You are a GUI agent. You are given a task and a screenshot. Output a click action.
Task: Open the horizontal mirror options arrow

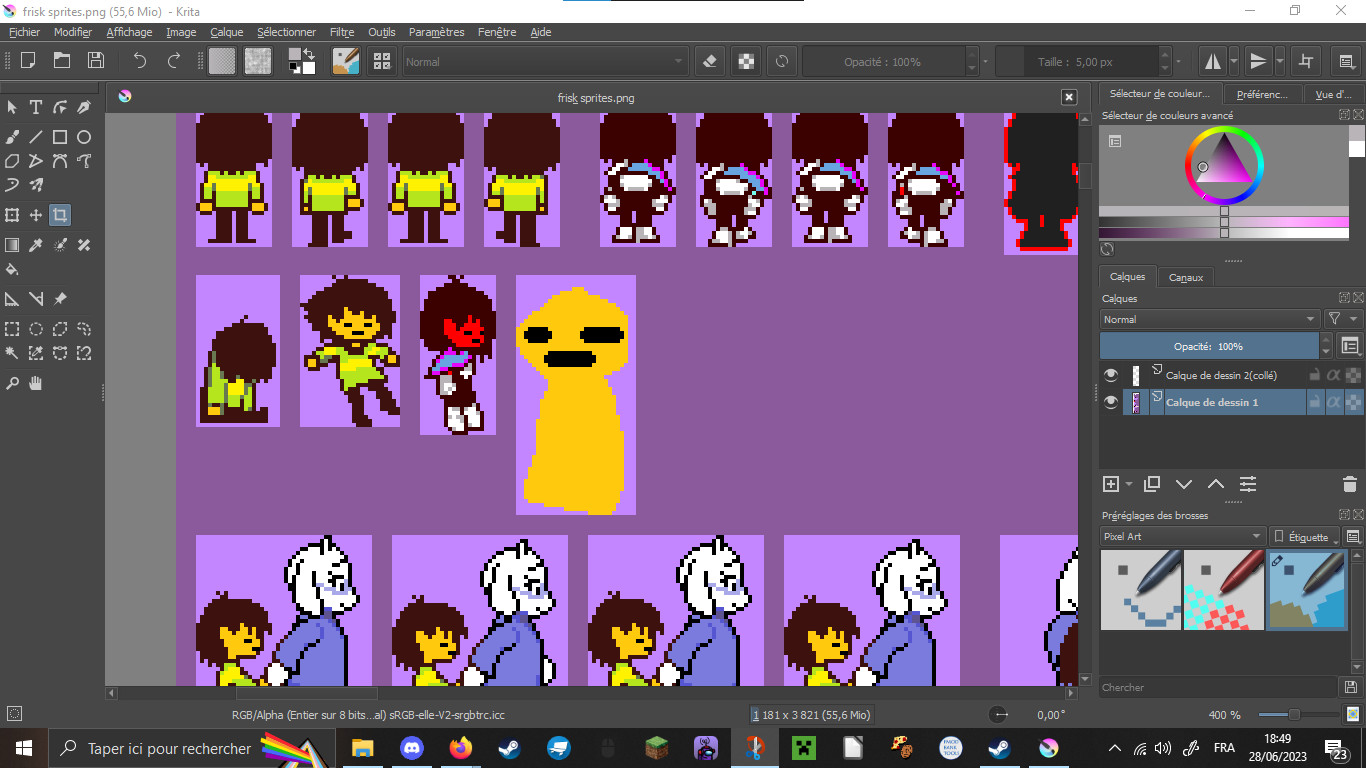[x=1234, y=61]
